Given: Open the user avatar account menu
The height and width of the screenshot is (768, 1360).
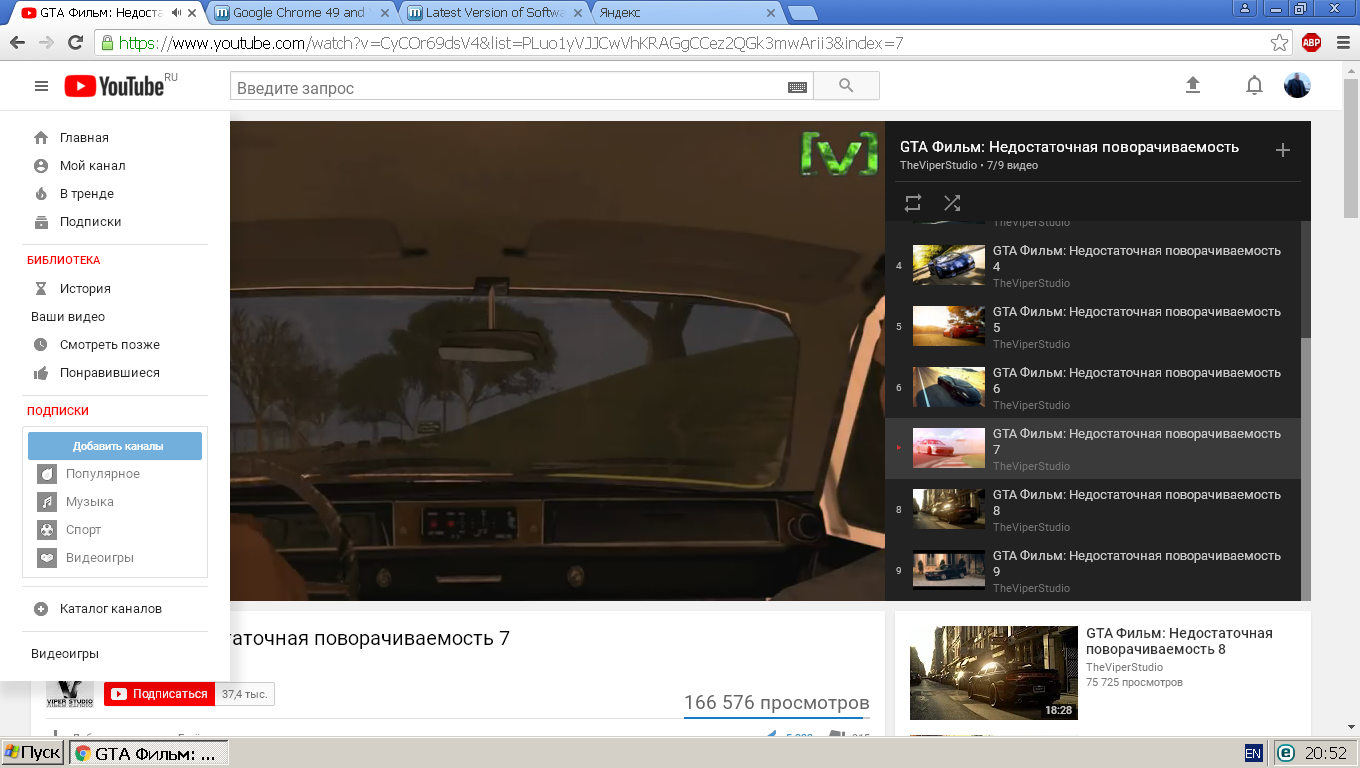Looking at the screenshot, I should [1297, 86].
